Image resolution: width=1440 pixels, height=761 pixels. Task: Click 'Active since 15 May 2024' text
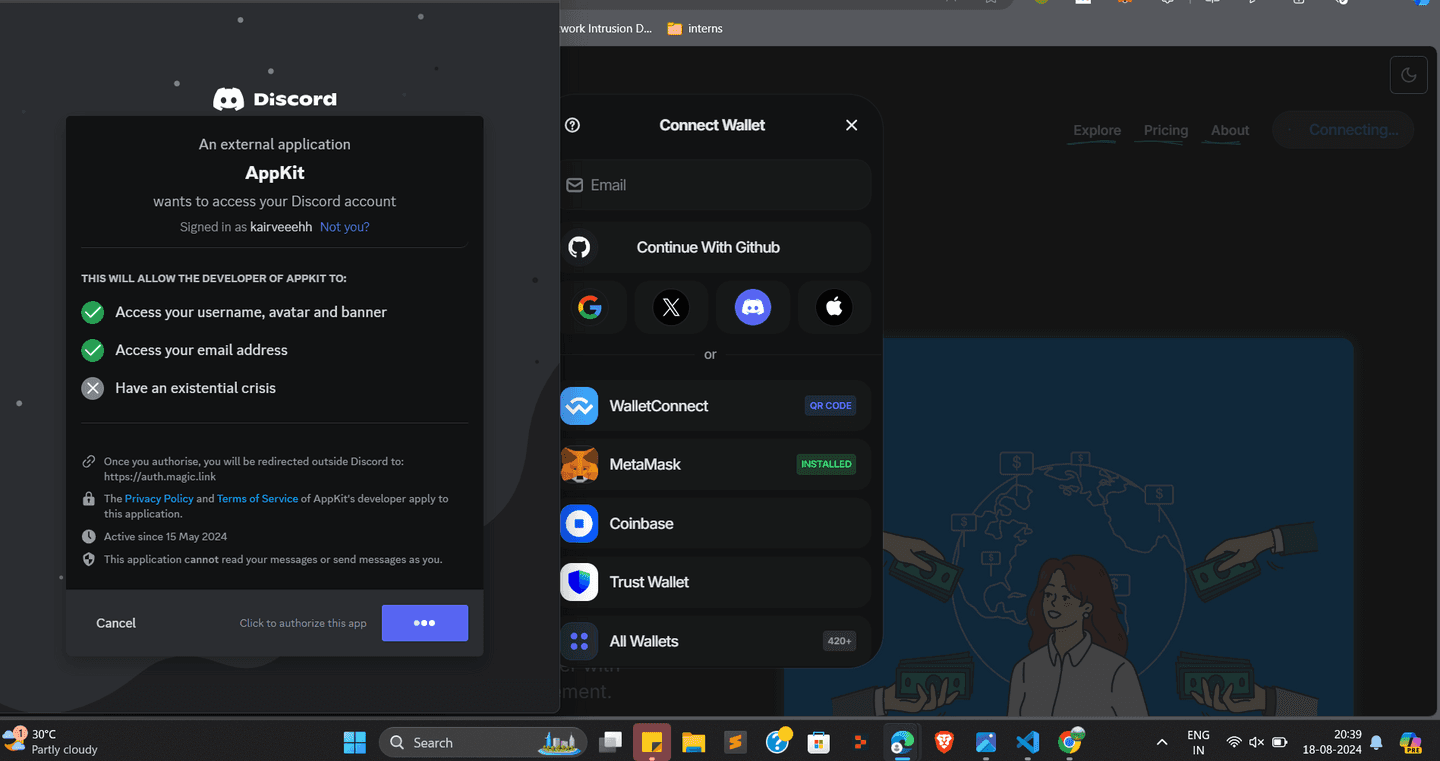[165, 537]
